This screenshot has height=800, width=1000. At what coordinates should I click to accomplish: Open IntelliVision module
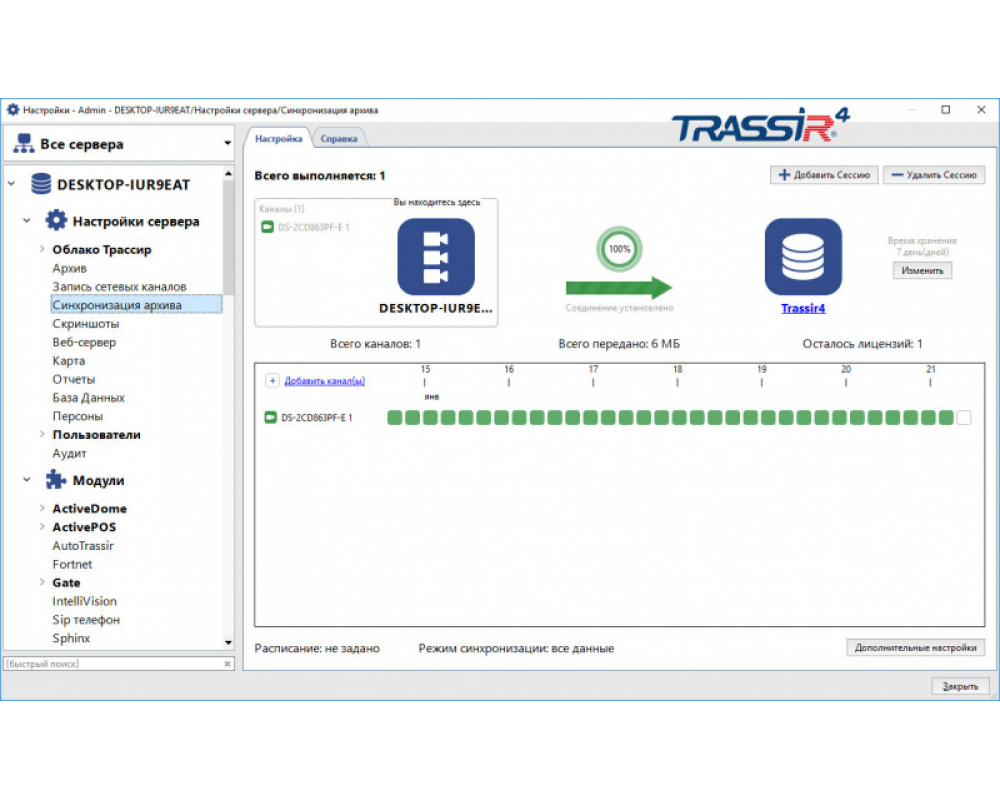84,601
